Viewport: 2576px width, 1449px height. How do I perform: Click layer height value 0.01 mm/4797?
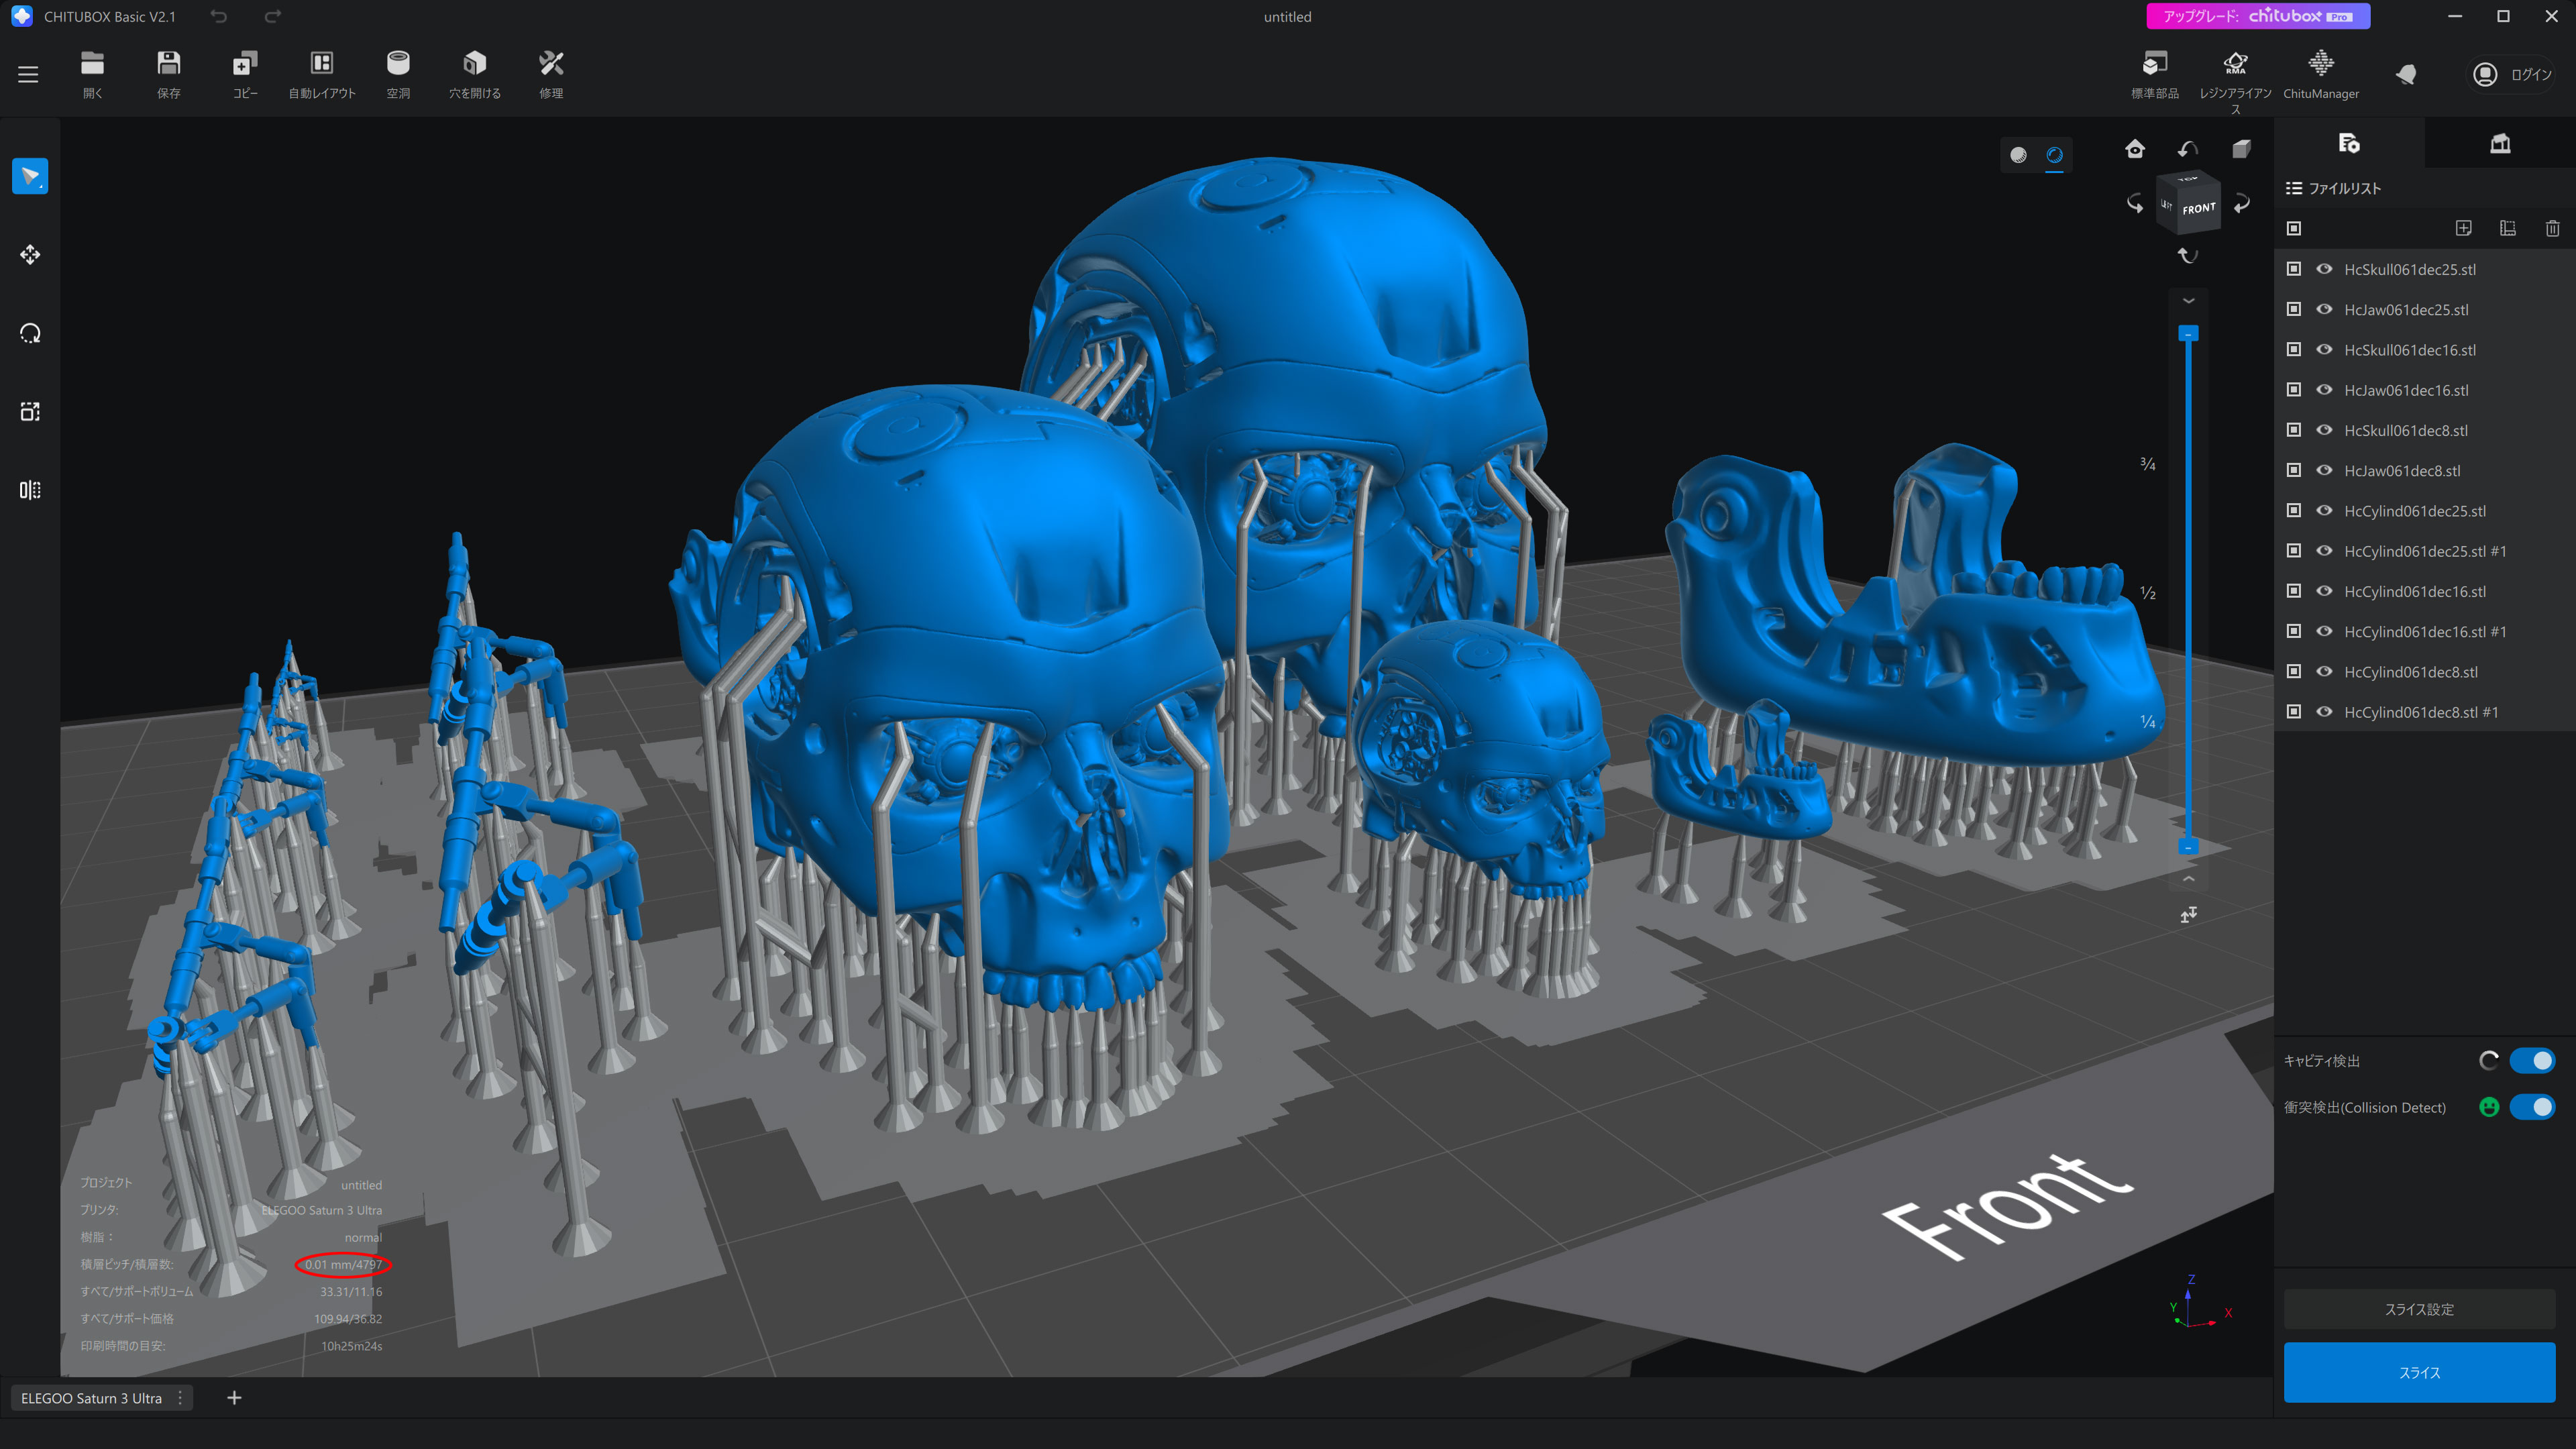click(x=343, y=1265)
